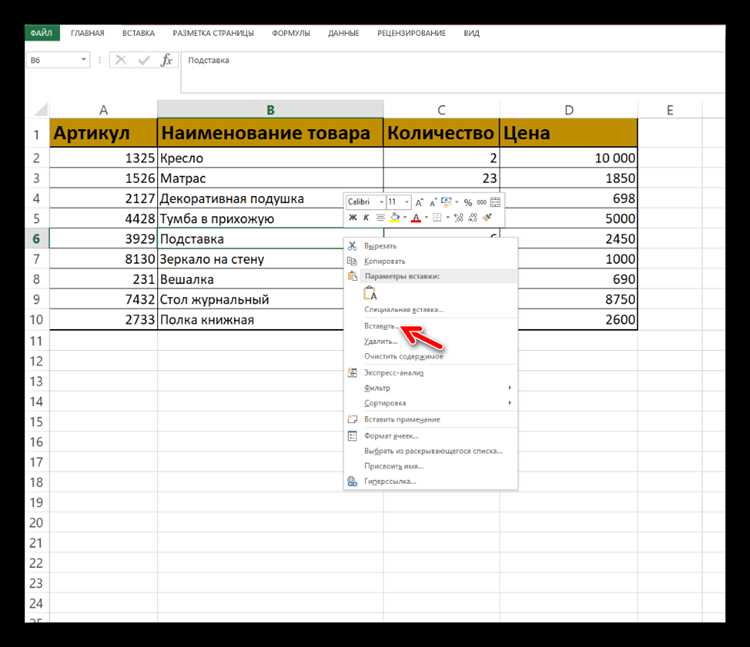The height and width of the screenshot is (647, 750).
Task: Toggle bold (Ж) in mini toolbar
Action: coord(353,218)
